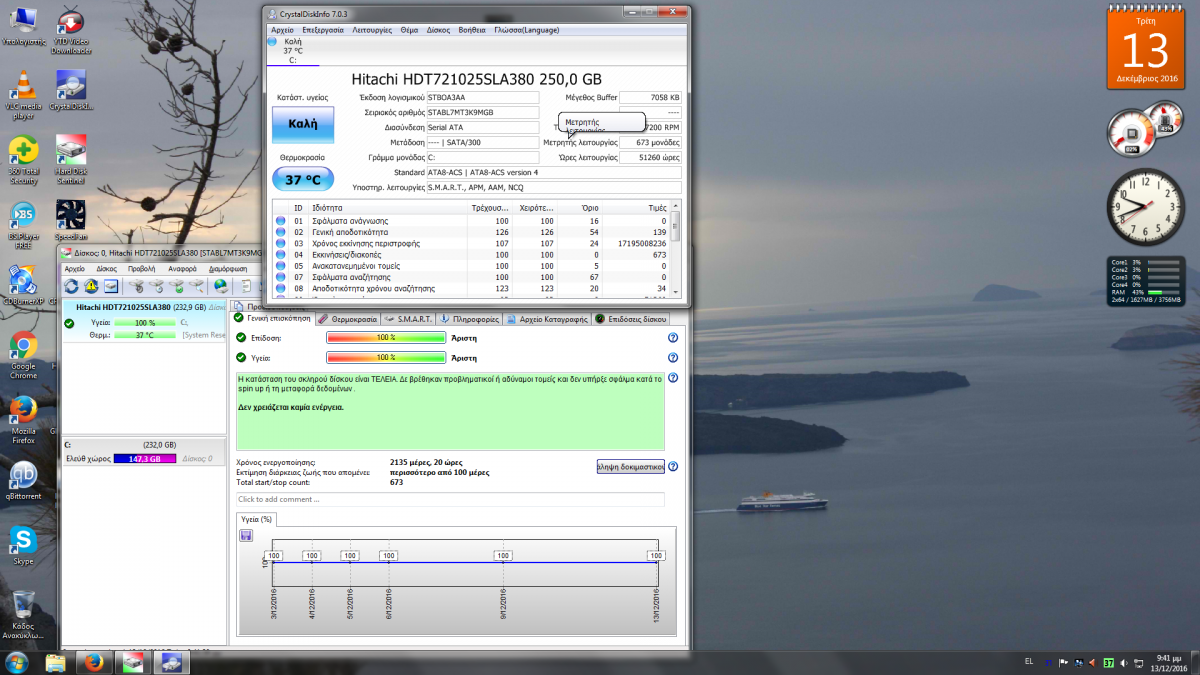Click the help icon beside Υγεία bar
The image size is (1200, 675).
[673, 357]
